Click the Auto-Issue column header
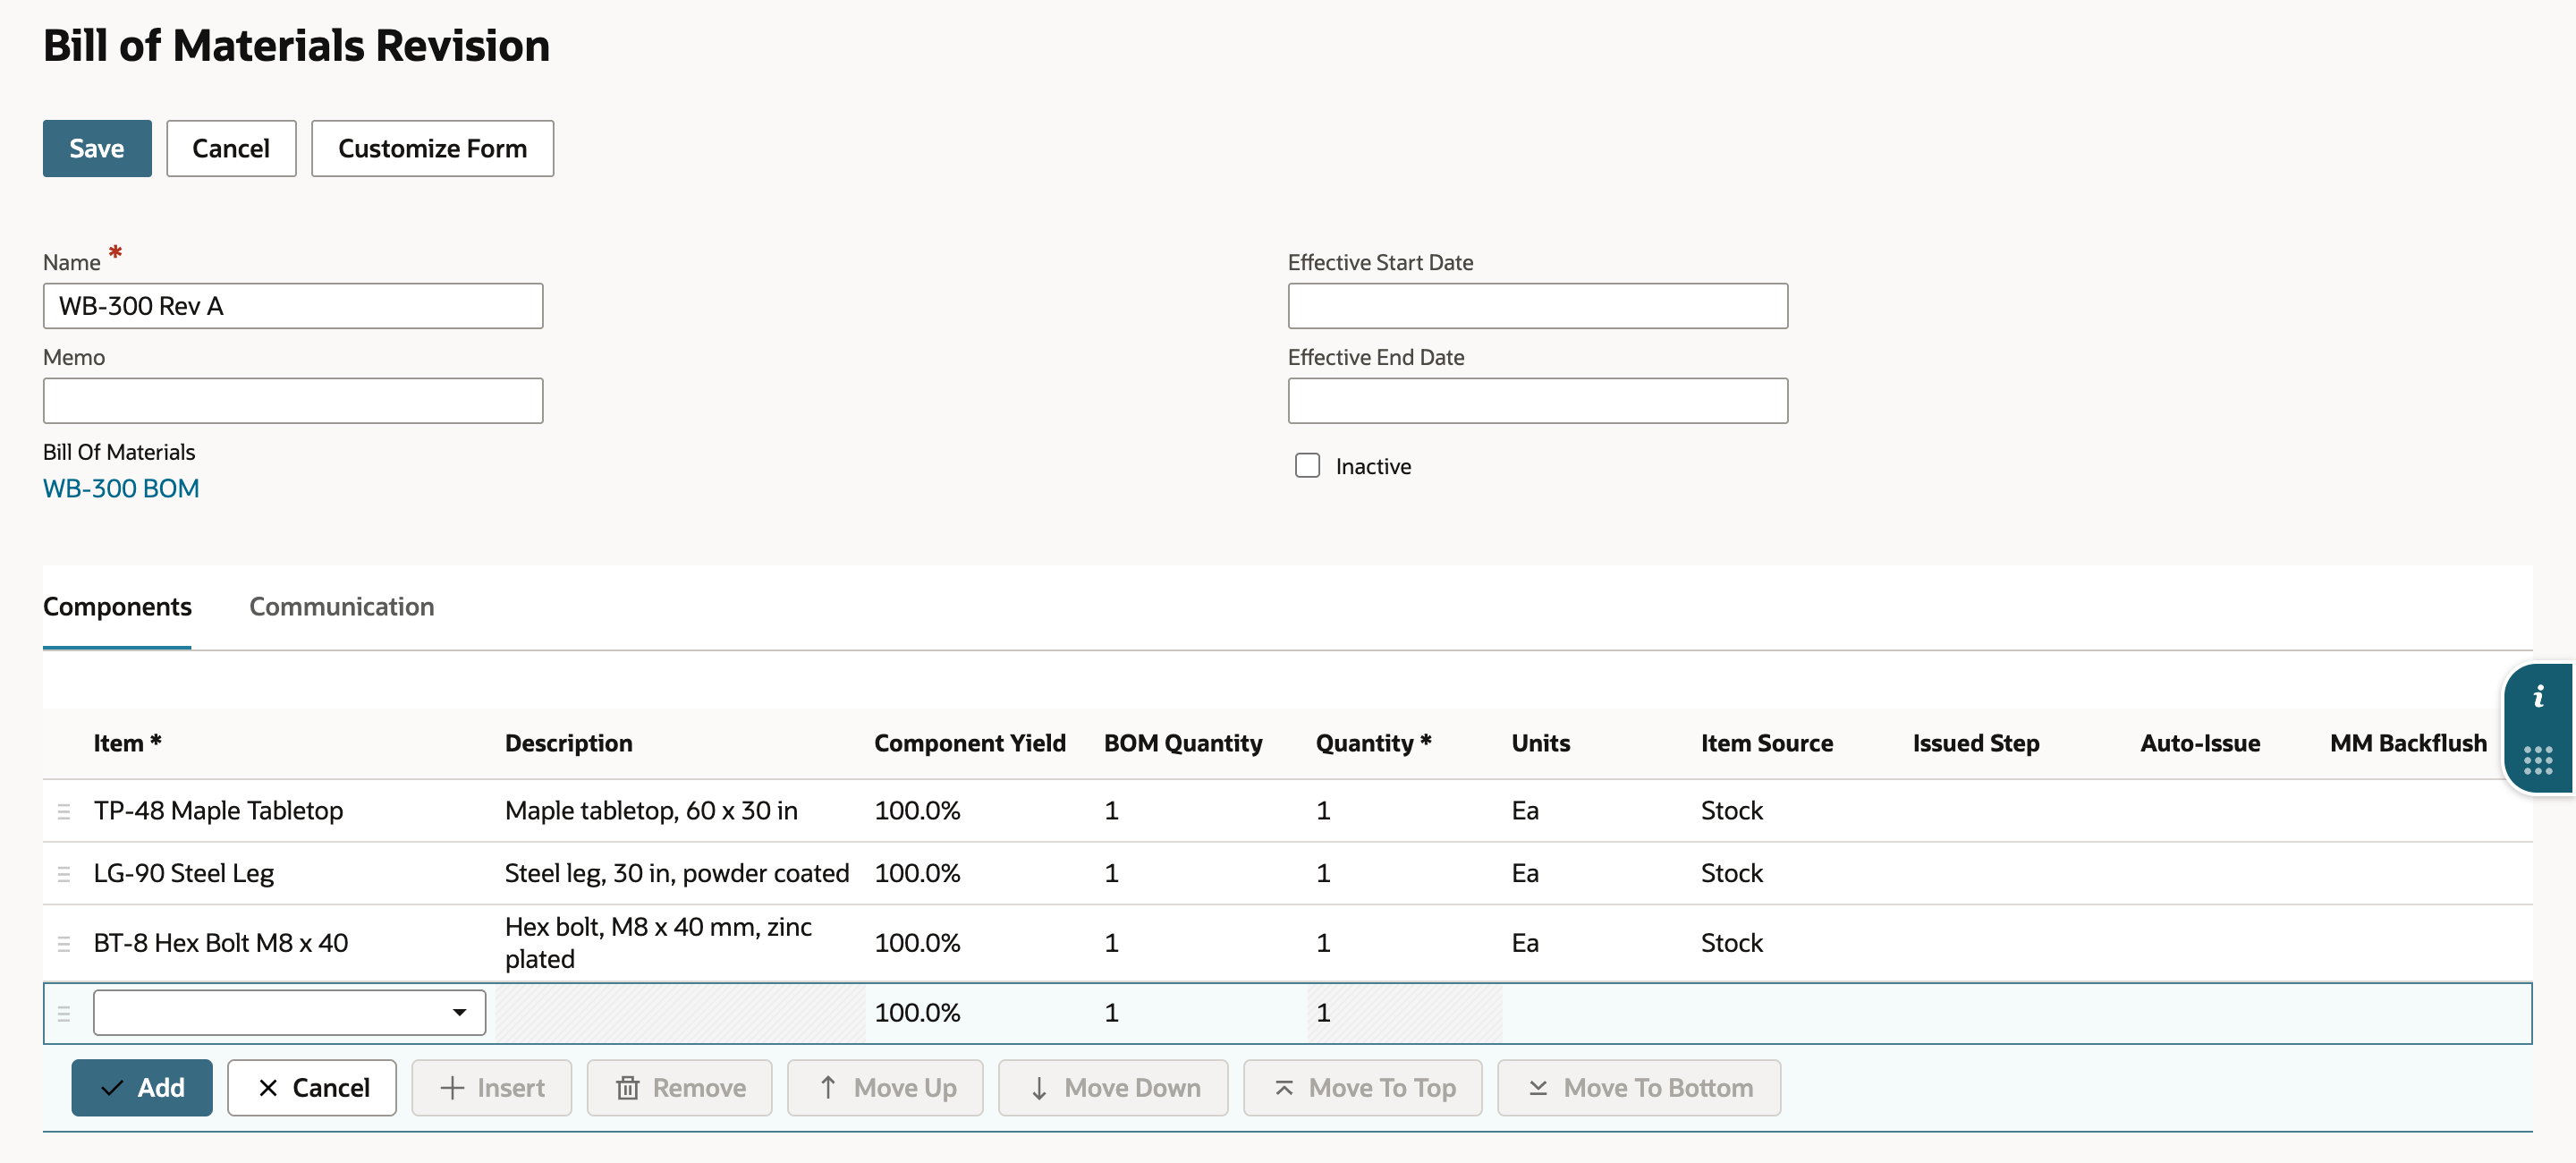This screenshot has height=1163, width=2576. pos(2200,744)
